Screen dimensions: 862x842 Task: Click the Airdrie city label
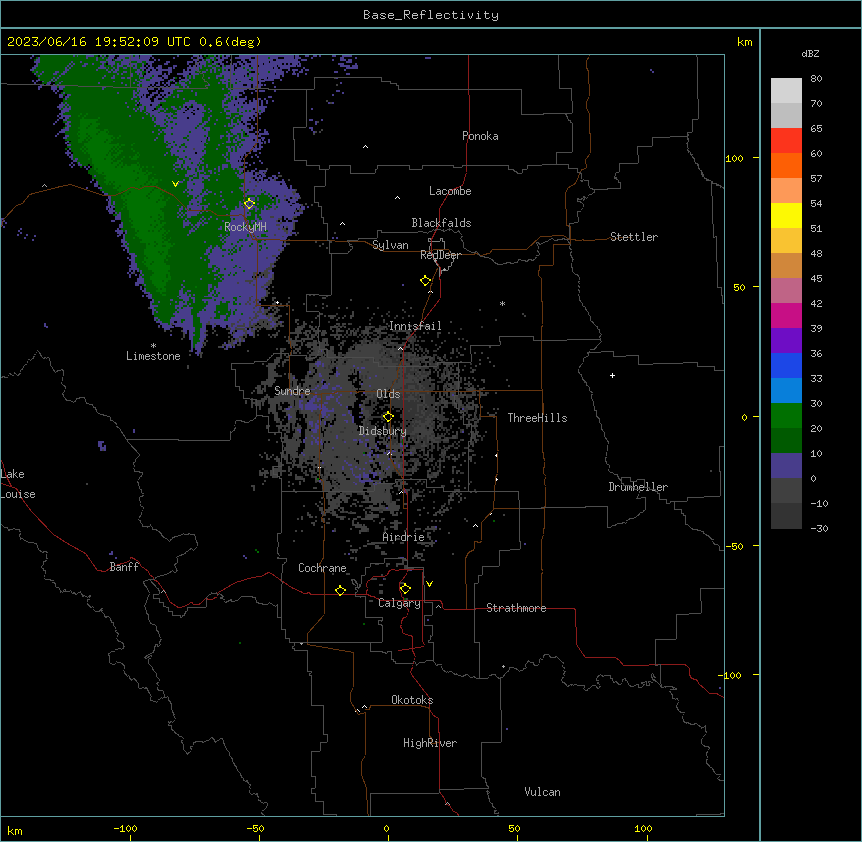pyautogui.click(x=404, y=537)
